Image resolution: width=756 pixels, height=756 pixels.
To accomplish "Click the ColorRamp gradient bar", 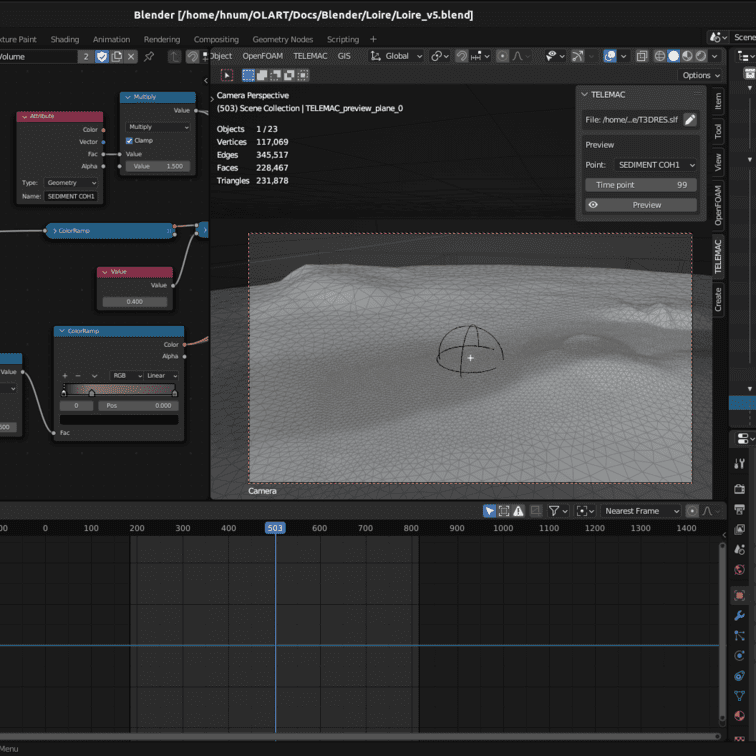I will point(119,389).
